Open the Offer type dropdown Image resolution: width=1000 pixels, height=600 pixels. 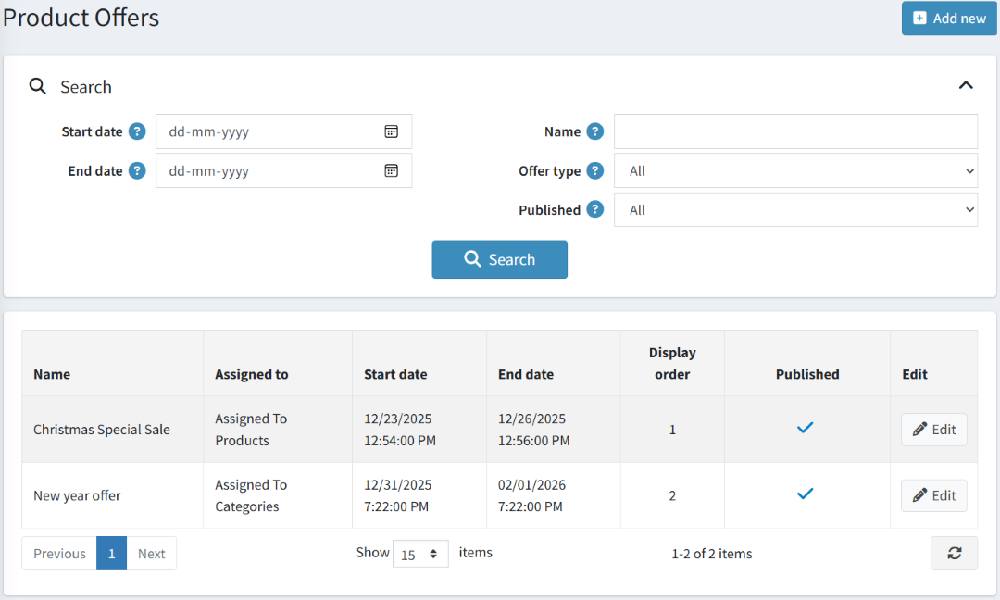pos(795,170)
